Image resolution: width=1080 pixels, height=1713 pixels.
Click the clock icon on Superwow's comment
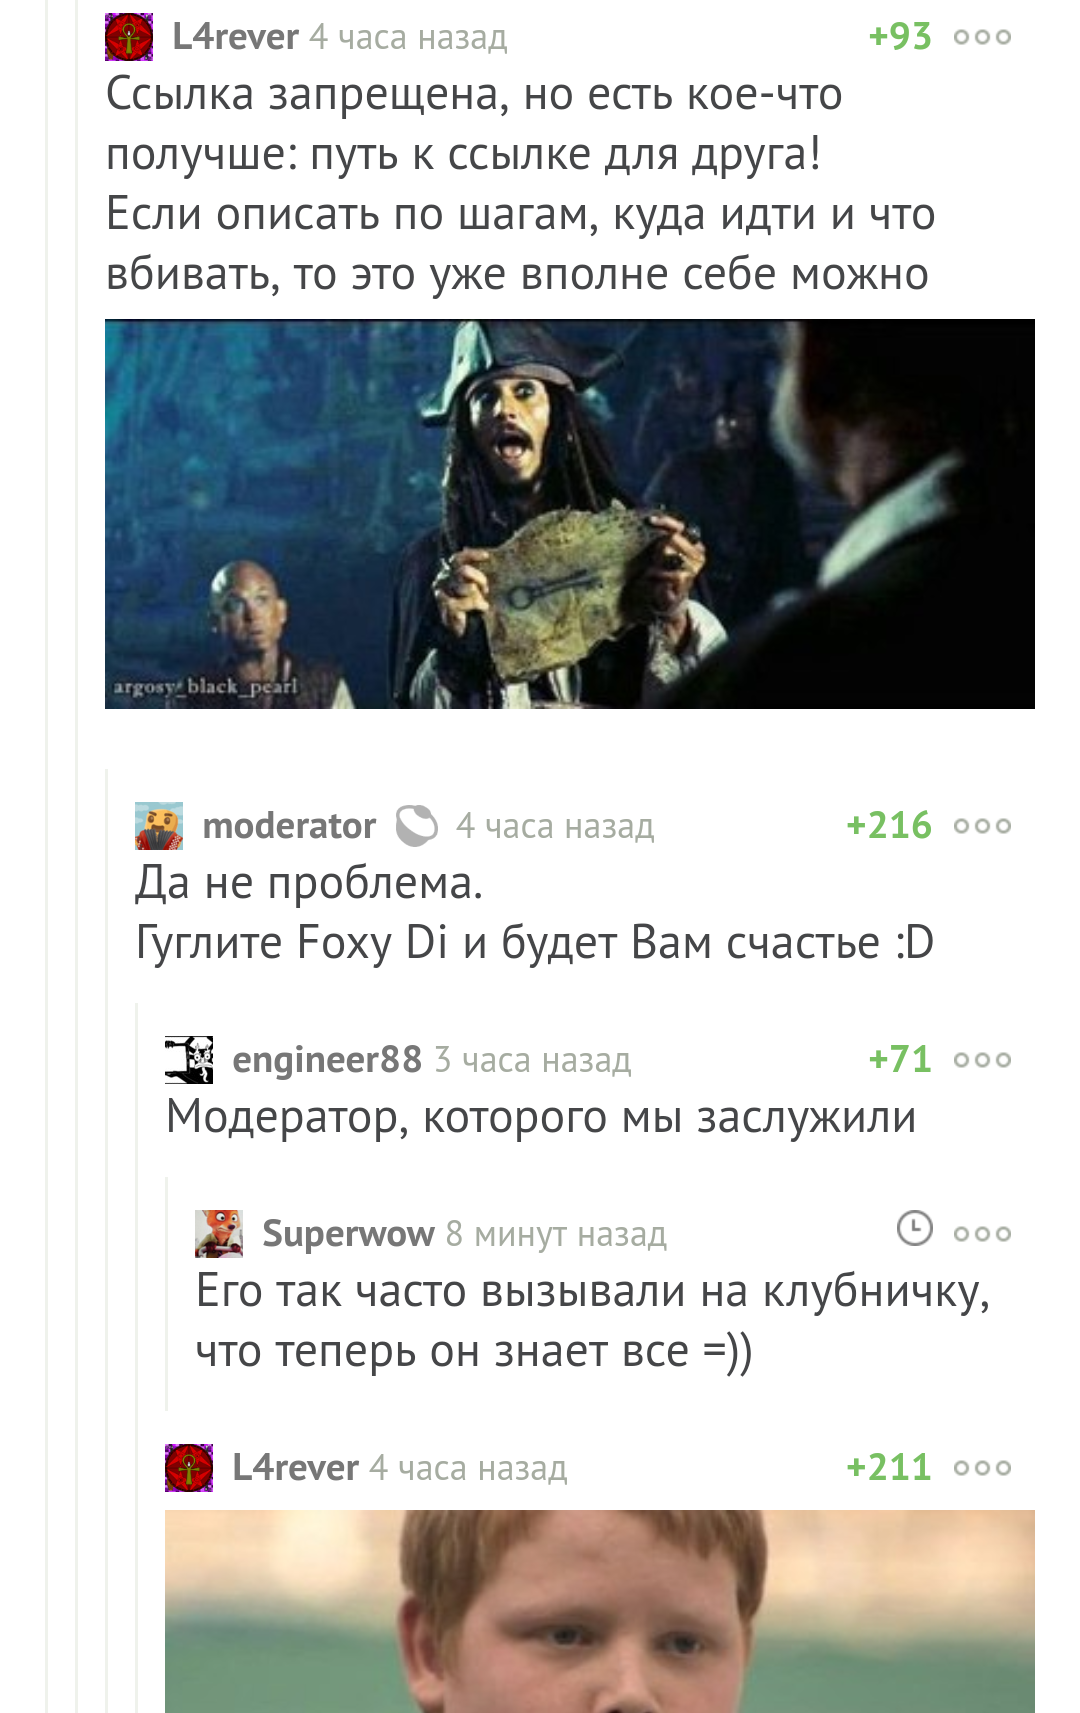click(914, 1228)
